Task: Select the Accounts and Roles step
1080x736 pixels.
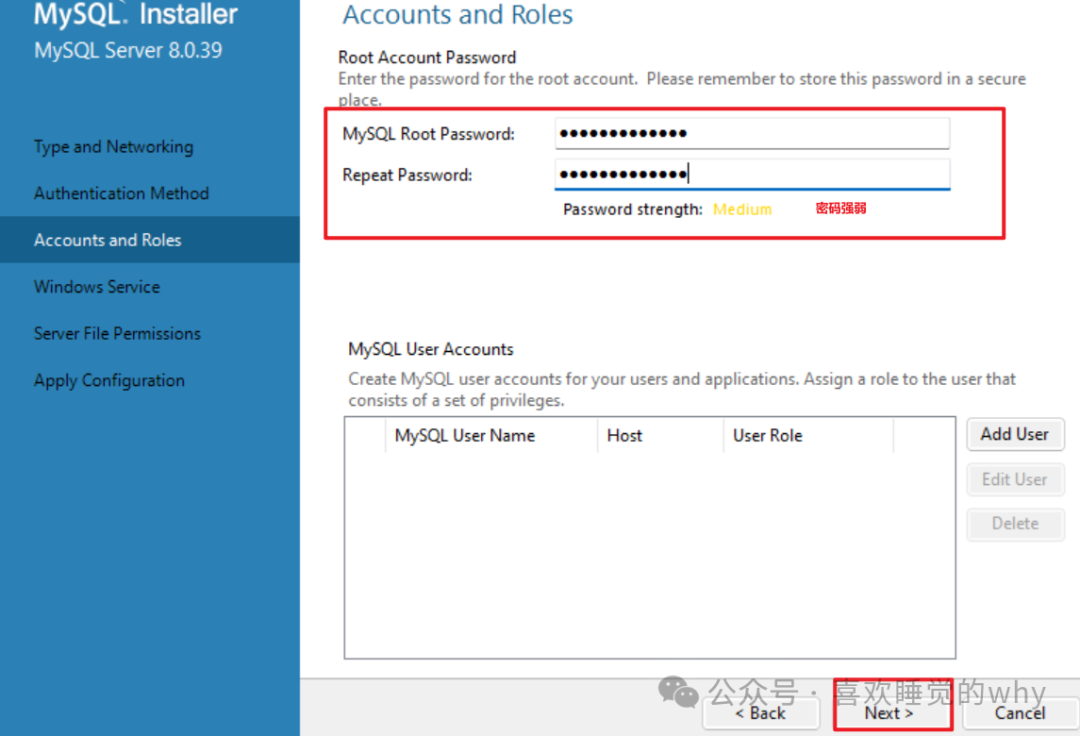Action: point(149,240)
